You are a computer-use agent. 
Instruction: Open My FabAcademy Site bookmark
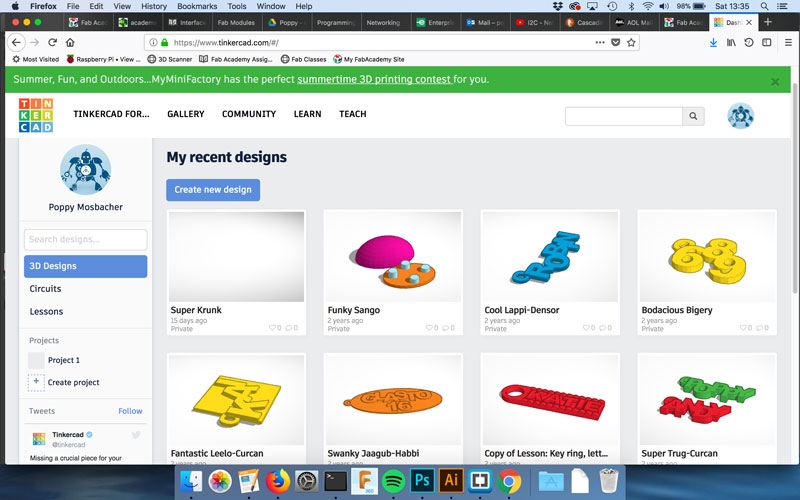pos(368,59)
